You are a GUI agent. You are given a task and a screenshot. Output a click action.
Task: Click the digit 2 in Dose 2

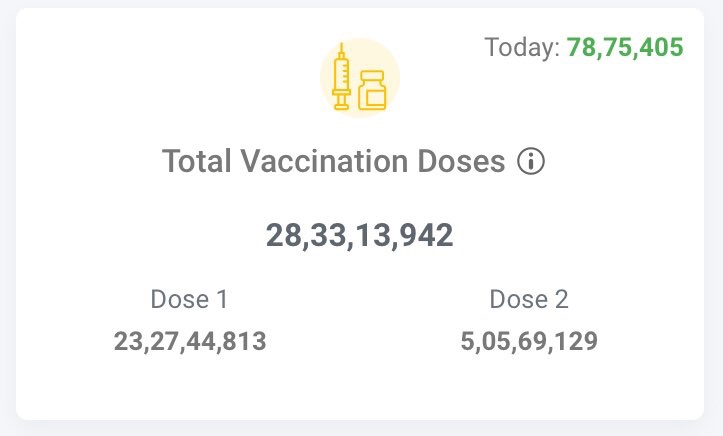pyautogui.click(x=562, y=299)
